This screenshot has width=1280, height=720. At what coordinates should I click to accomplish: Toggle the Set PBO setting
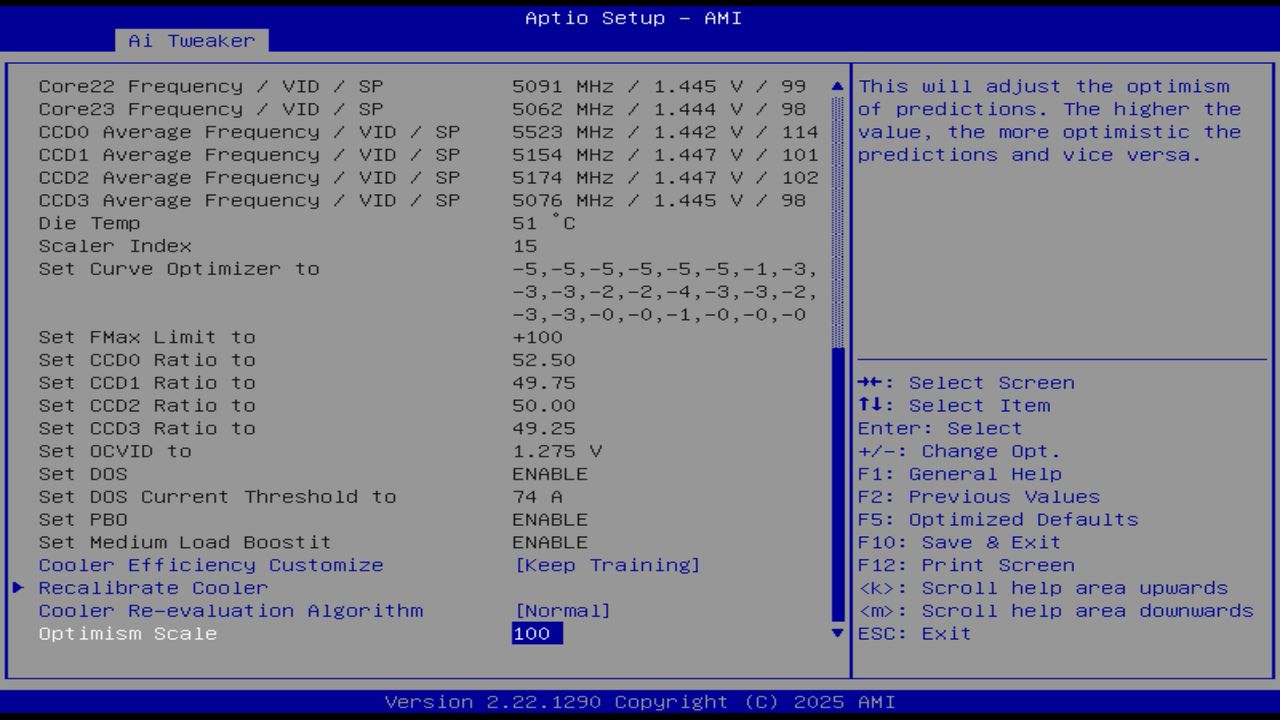[84, 519]
